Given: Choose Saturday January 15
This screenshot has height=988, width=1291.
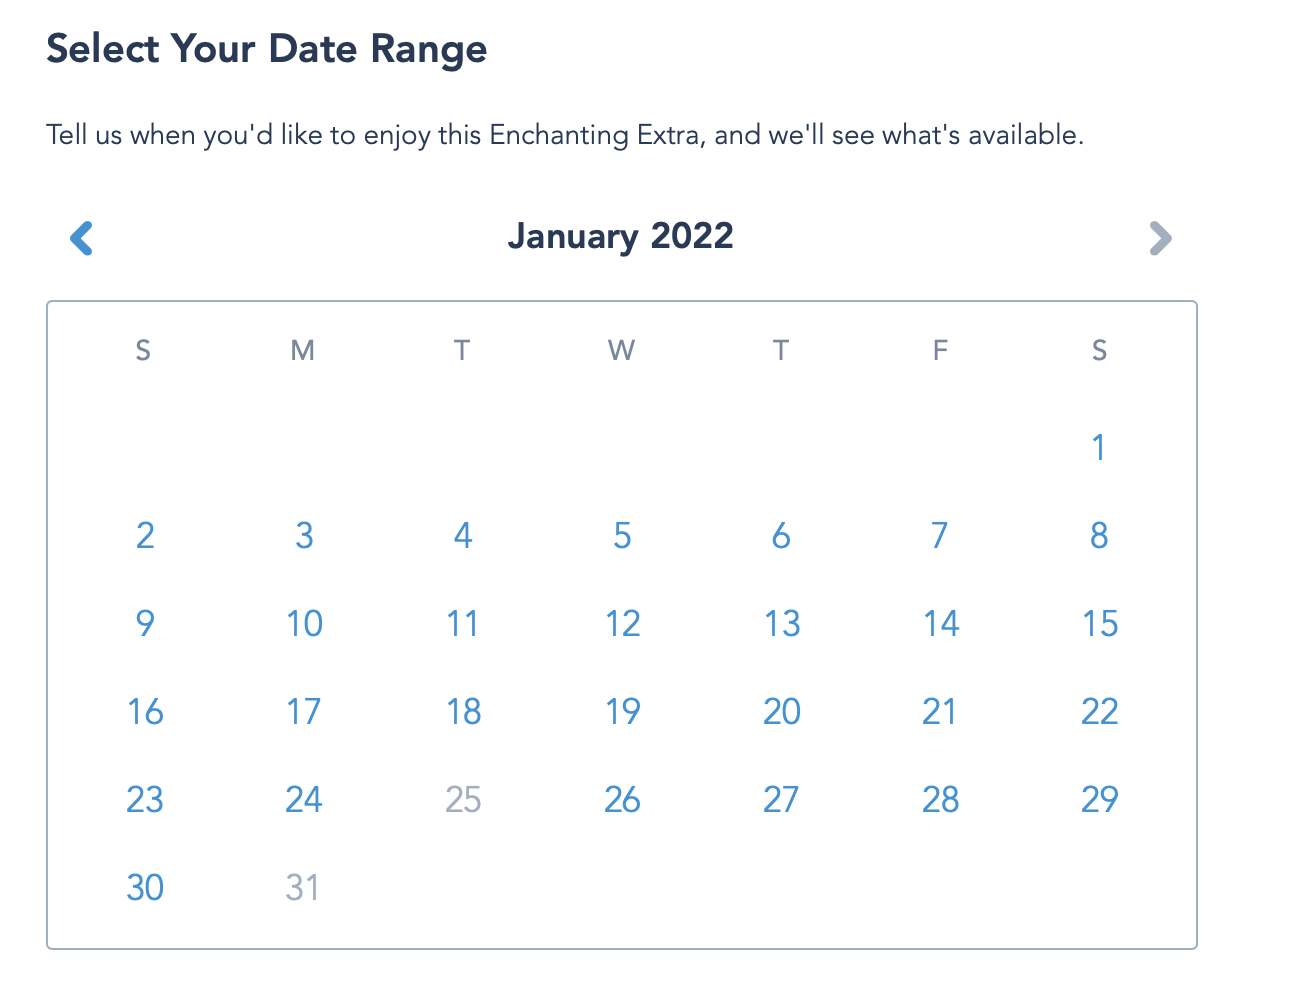Looking at the screenshot, I should pos(1099,623).
